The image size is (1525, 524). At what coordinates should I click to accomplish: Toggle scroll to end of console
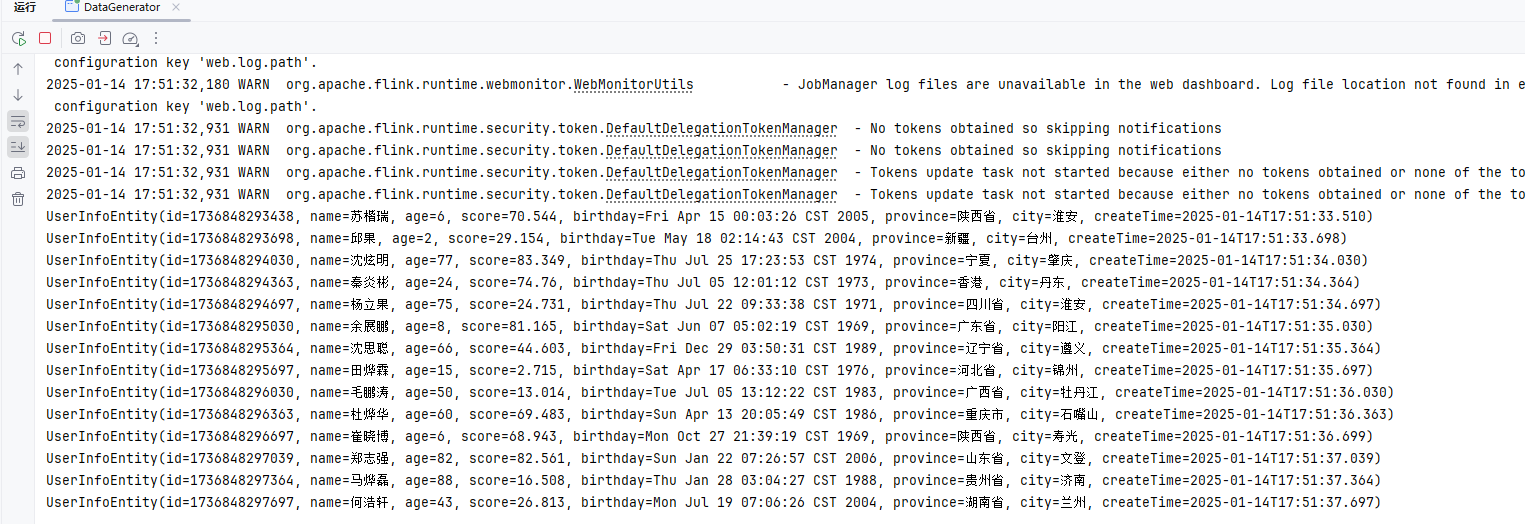[x=18, y=147]
